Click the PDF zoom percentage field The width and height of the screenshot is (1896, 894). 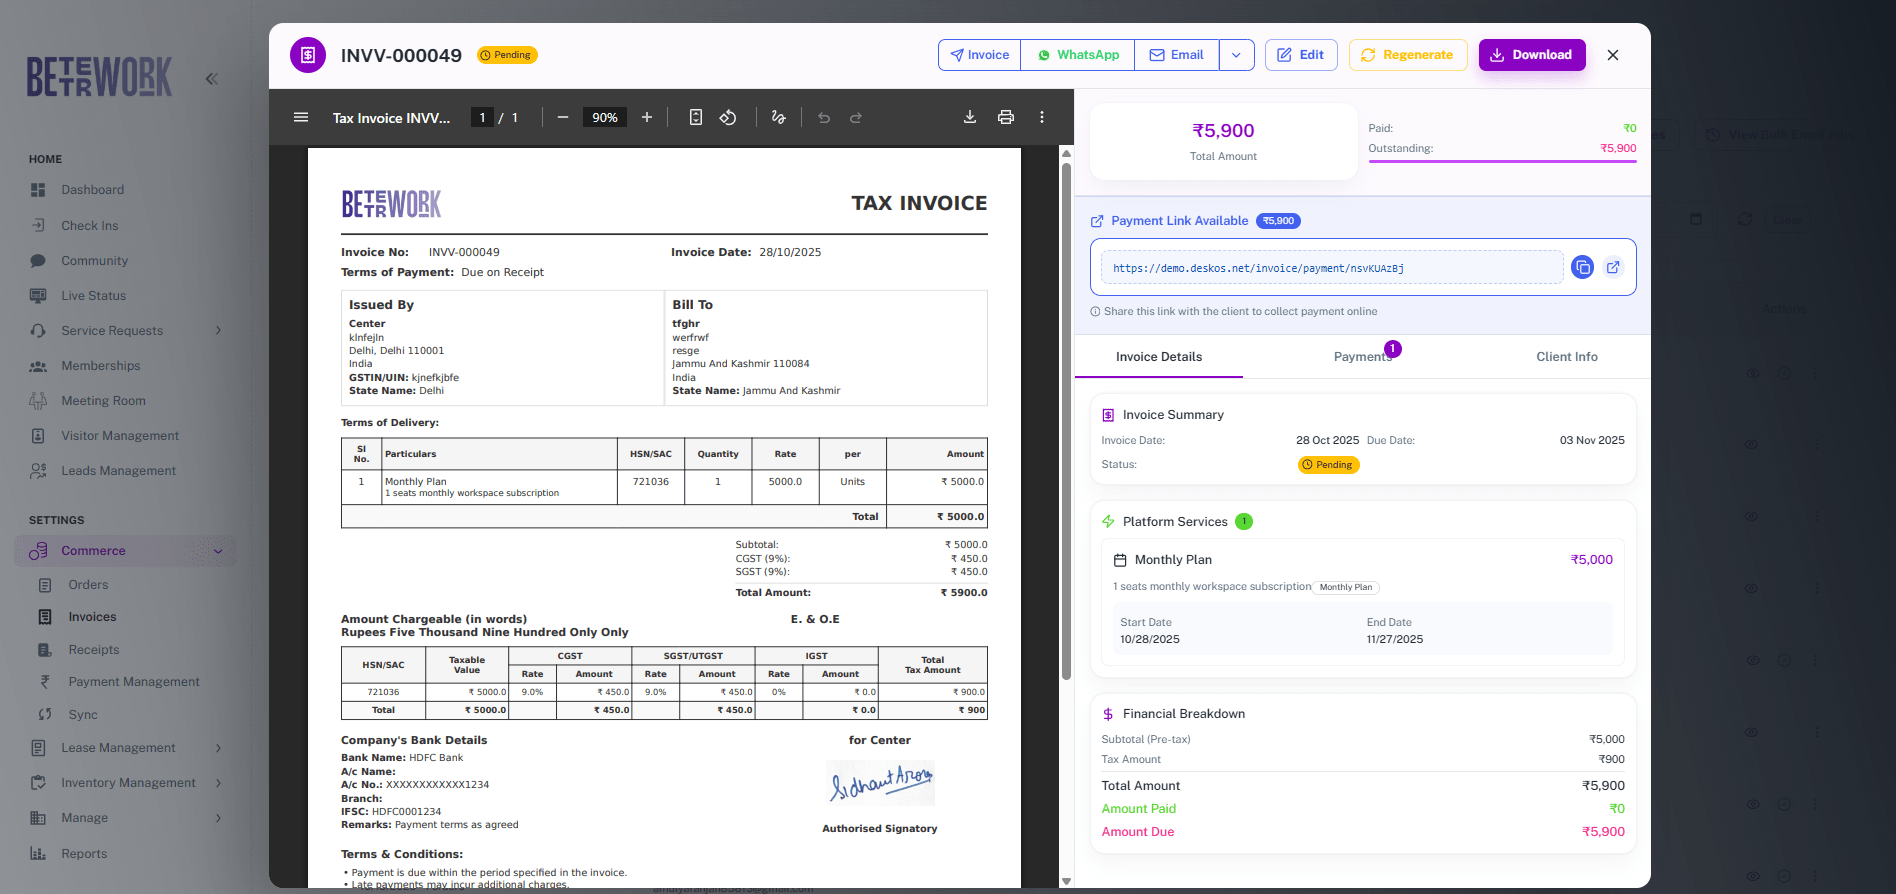[x=604, y=117]
